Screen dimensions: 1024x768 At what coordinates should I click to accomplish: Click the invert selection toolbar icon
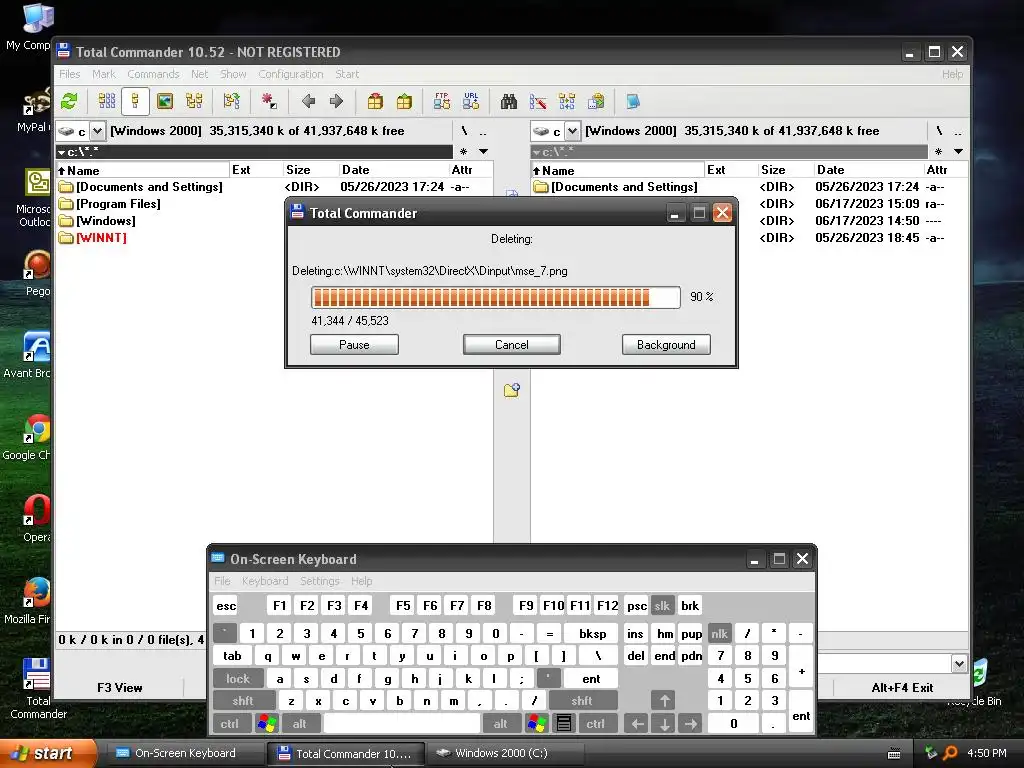(x=232, y=101)
